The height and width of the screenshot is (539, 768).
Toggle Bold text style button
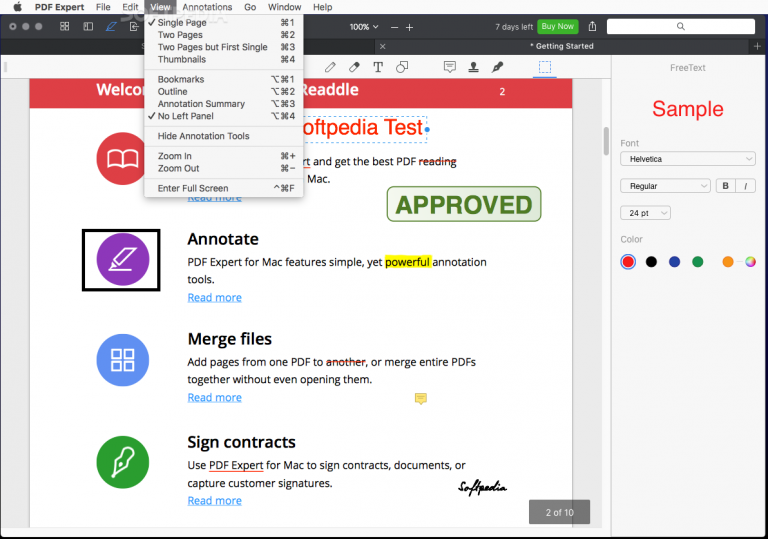pos(725,186)
